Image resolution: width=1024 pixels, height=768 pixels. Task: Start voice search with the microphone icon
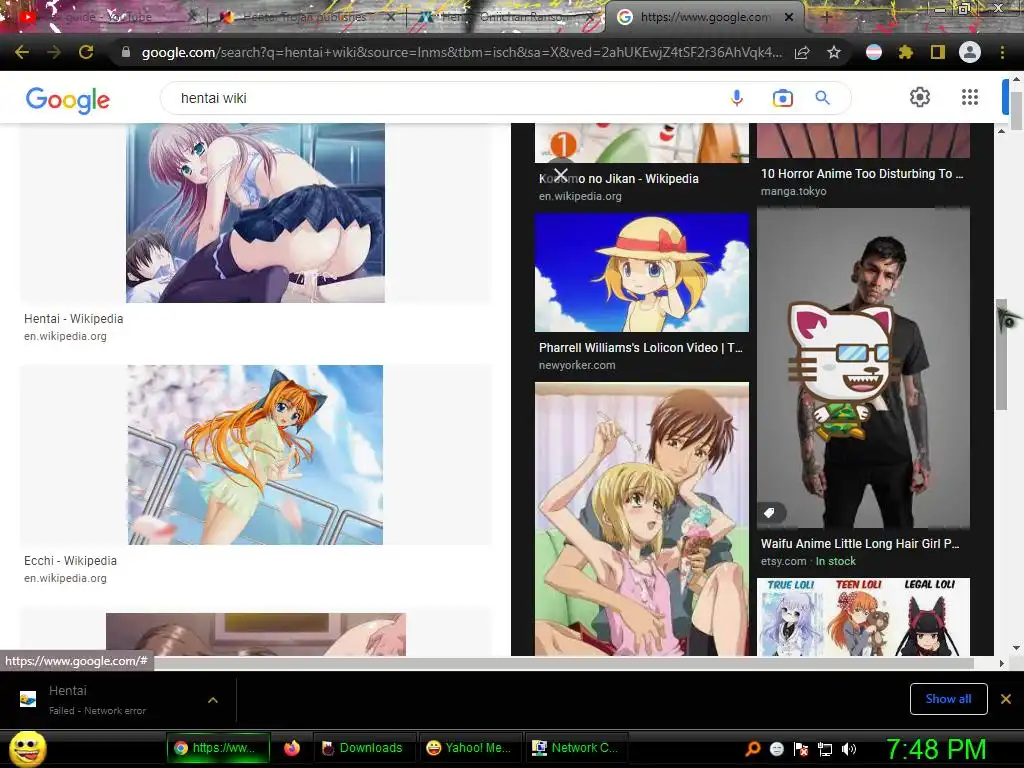coord(737,98)
